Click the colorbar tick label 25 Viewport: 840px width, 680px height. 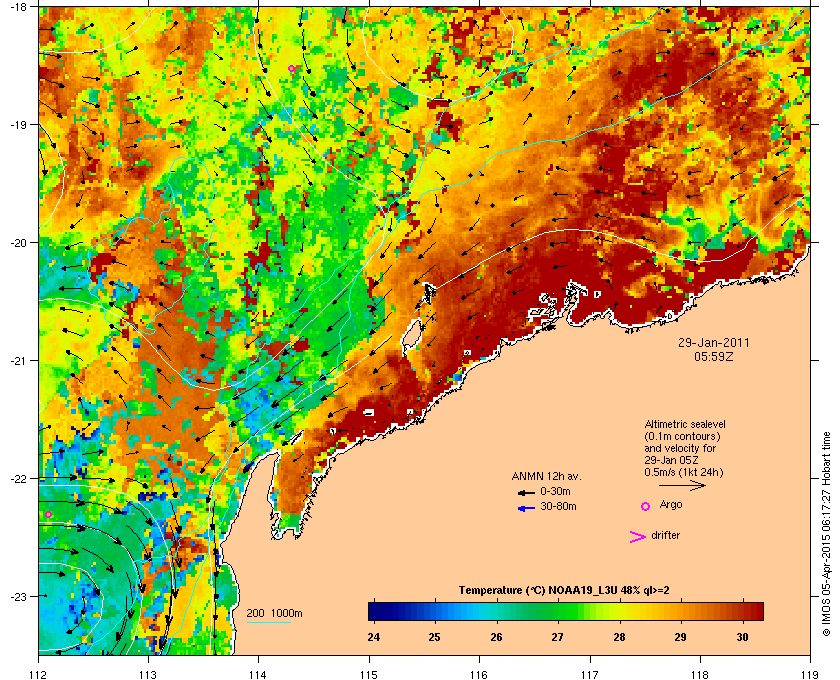tap(434, 637)
